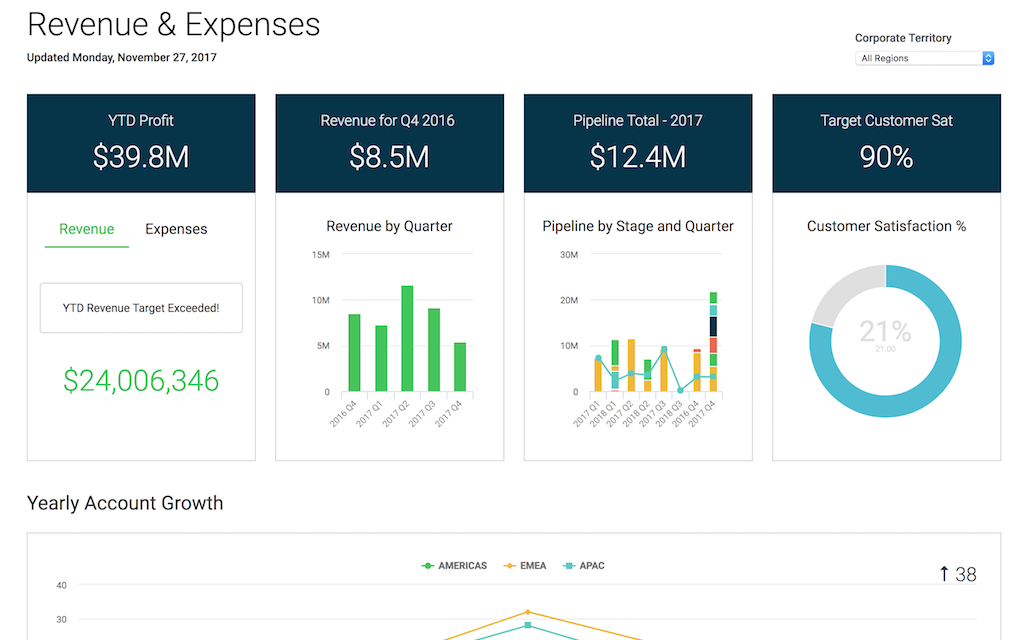Select the YTD Profit $39.8M tile
The width and height of the screenshot is (1023, 640).
coord(141,143)
